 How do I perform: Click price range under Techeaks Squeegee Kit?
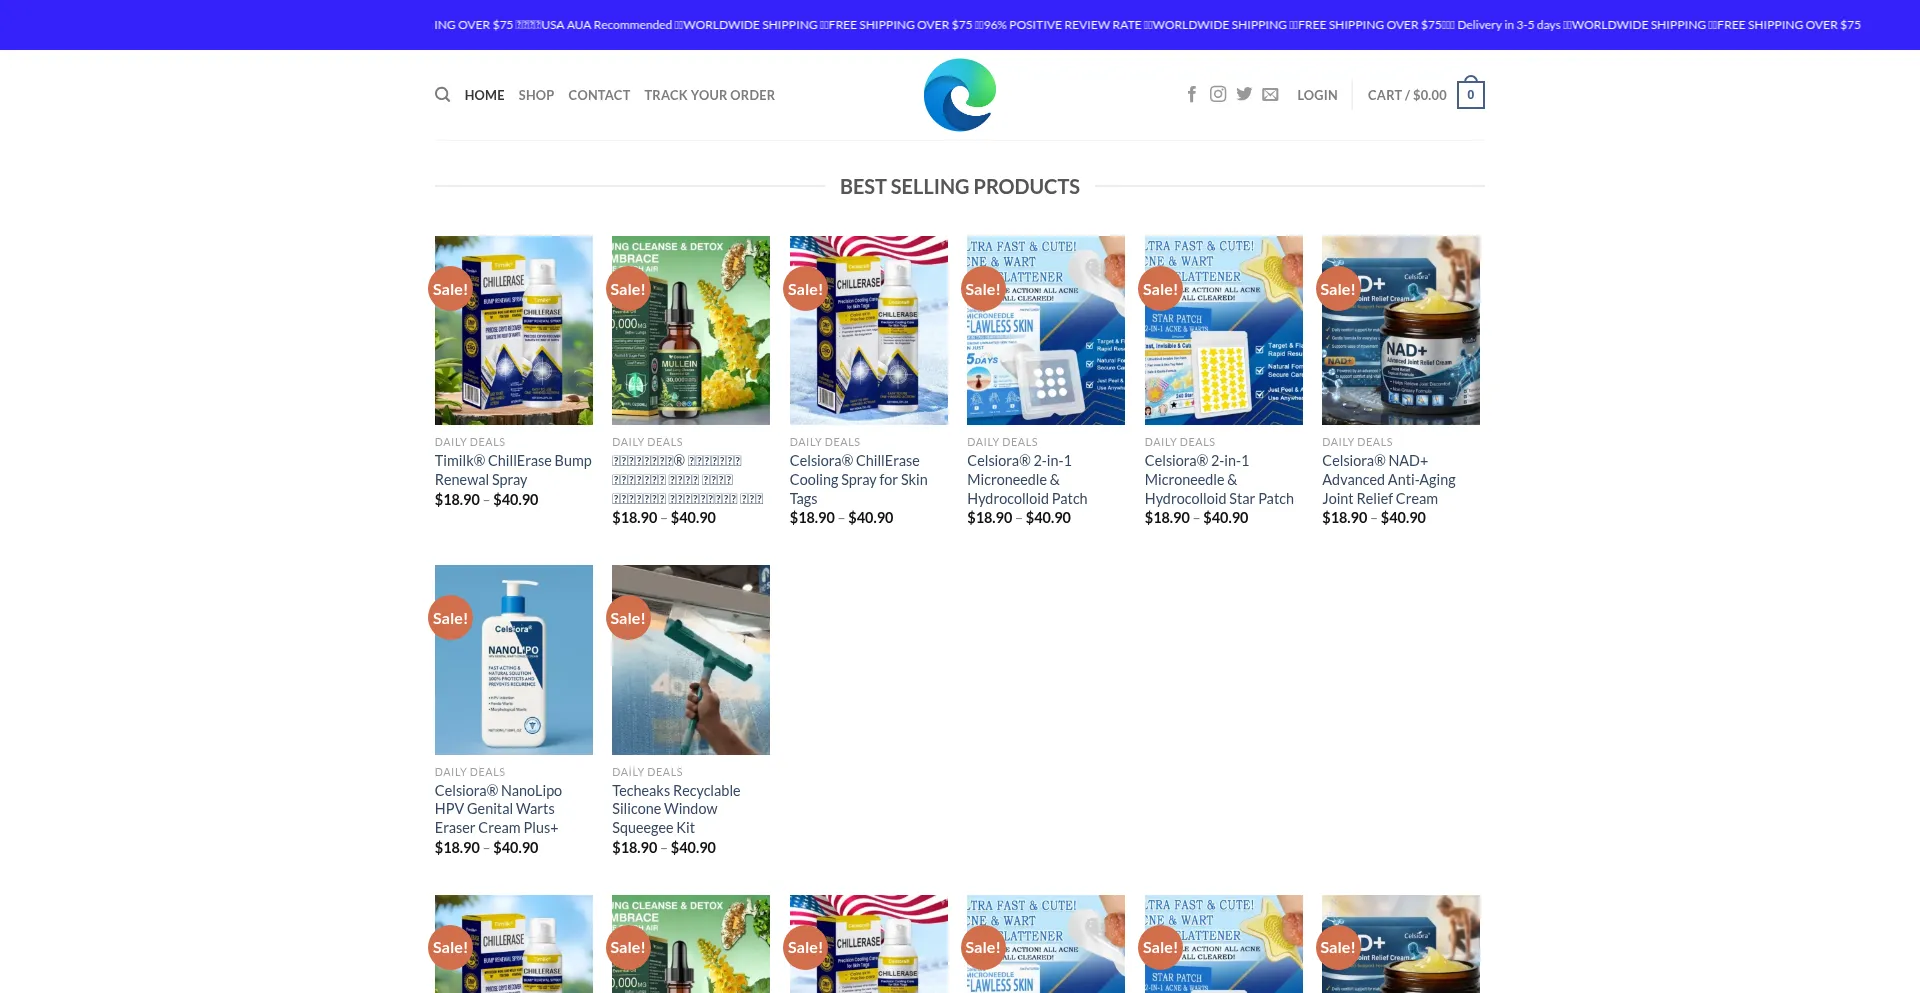[664, 847]
